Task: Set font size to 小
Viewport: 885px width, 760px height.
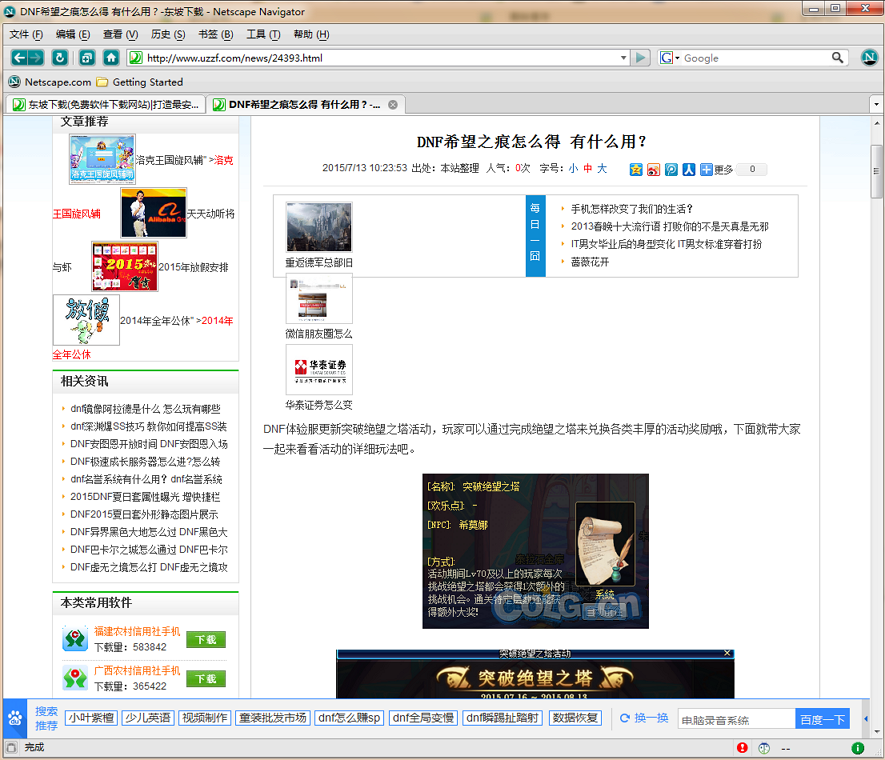Action: coord(573,168)
